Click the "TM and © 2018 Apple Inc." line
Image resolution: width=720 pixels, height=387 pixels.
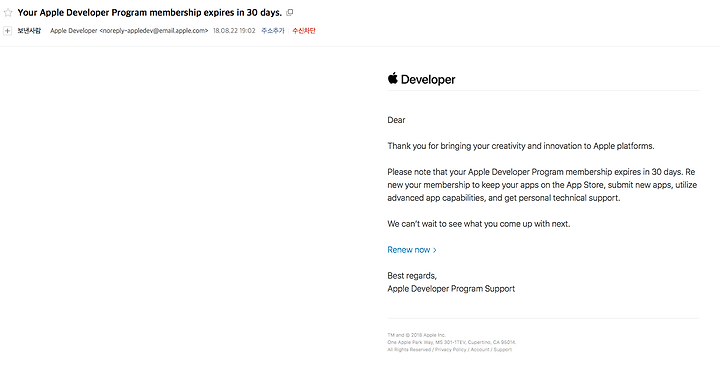[x=416, y=335]
